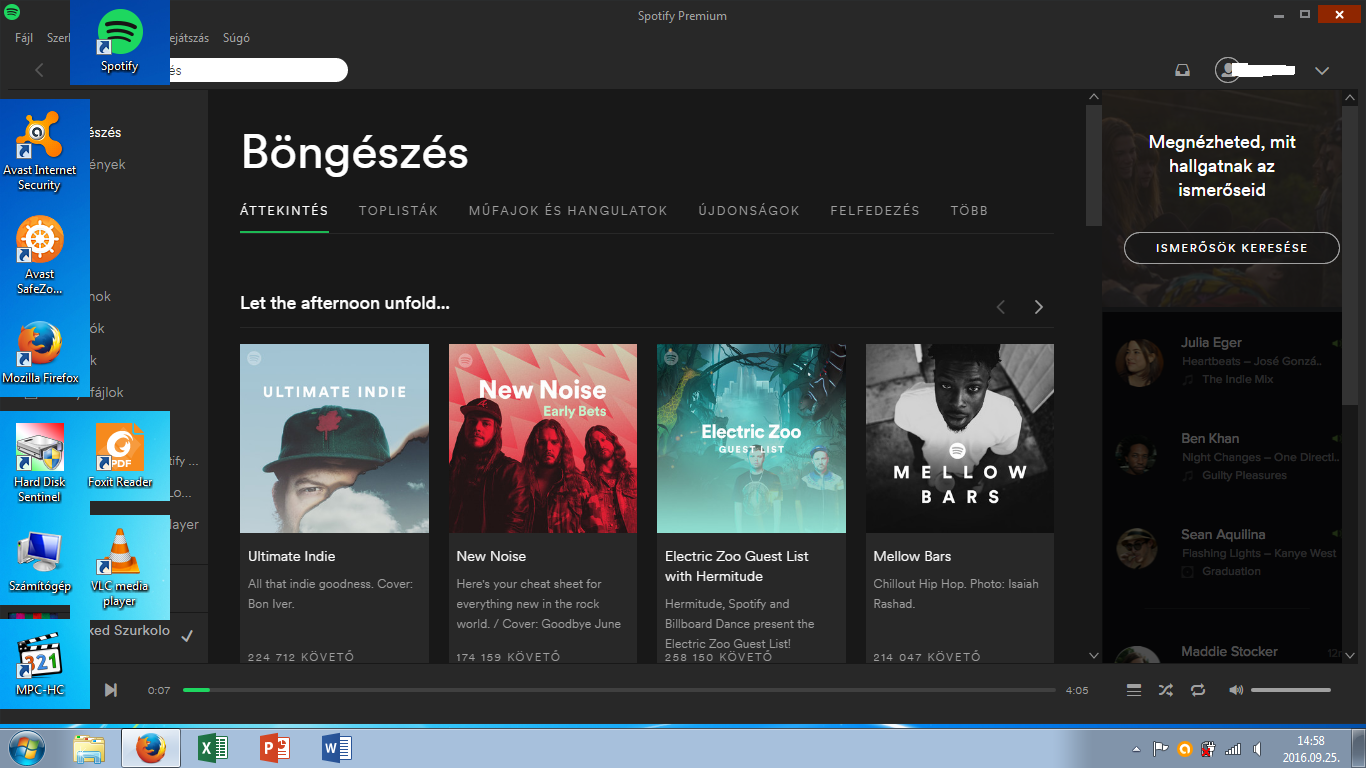Seek within the track progress bar
This screenshot has width=1366, height=768.
(x=619, y=690)
